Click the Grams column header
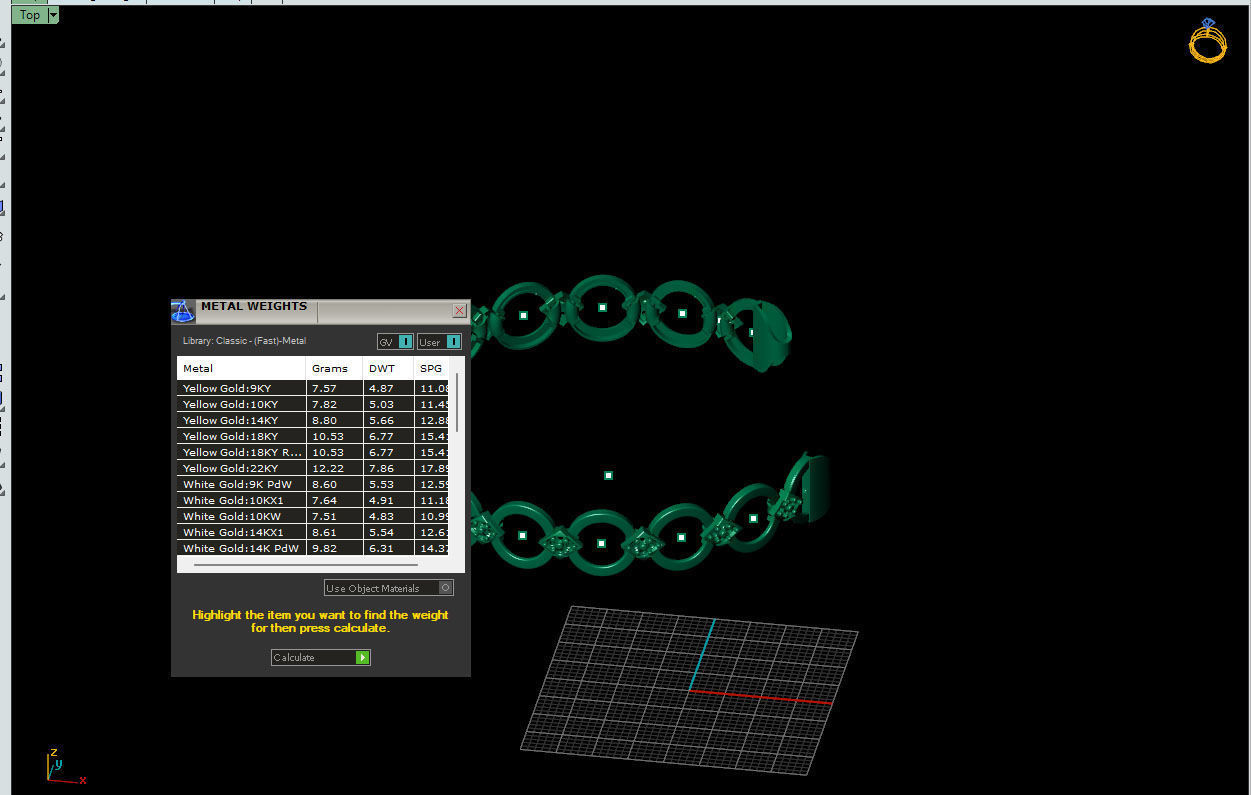Viewport: 1251px width, 795px height. click(334, 368)
